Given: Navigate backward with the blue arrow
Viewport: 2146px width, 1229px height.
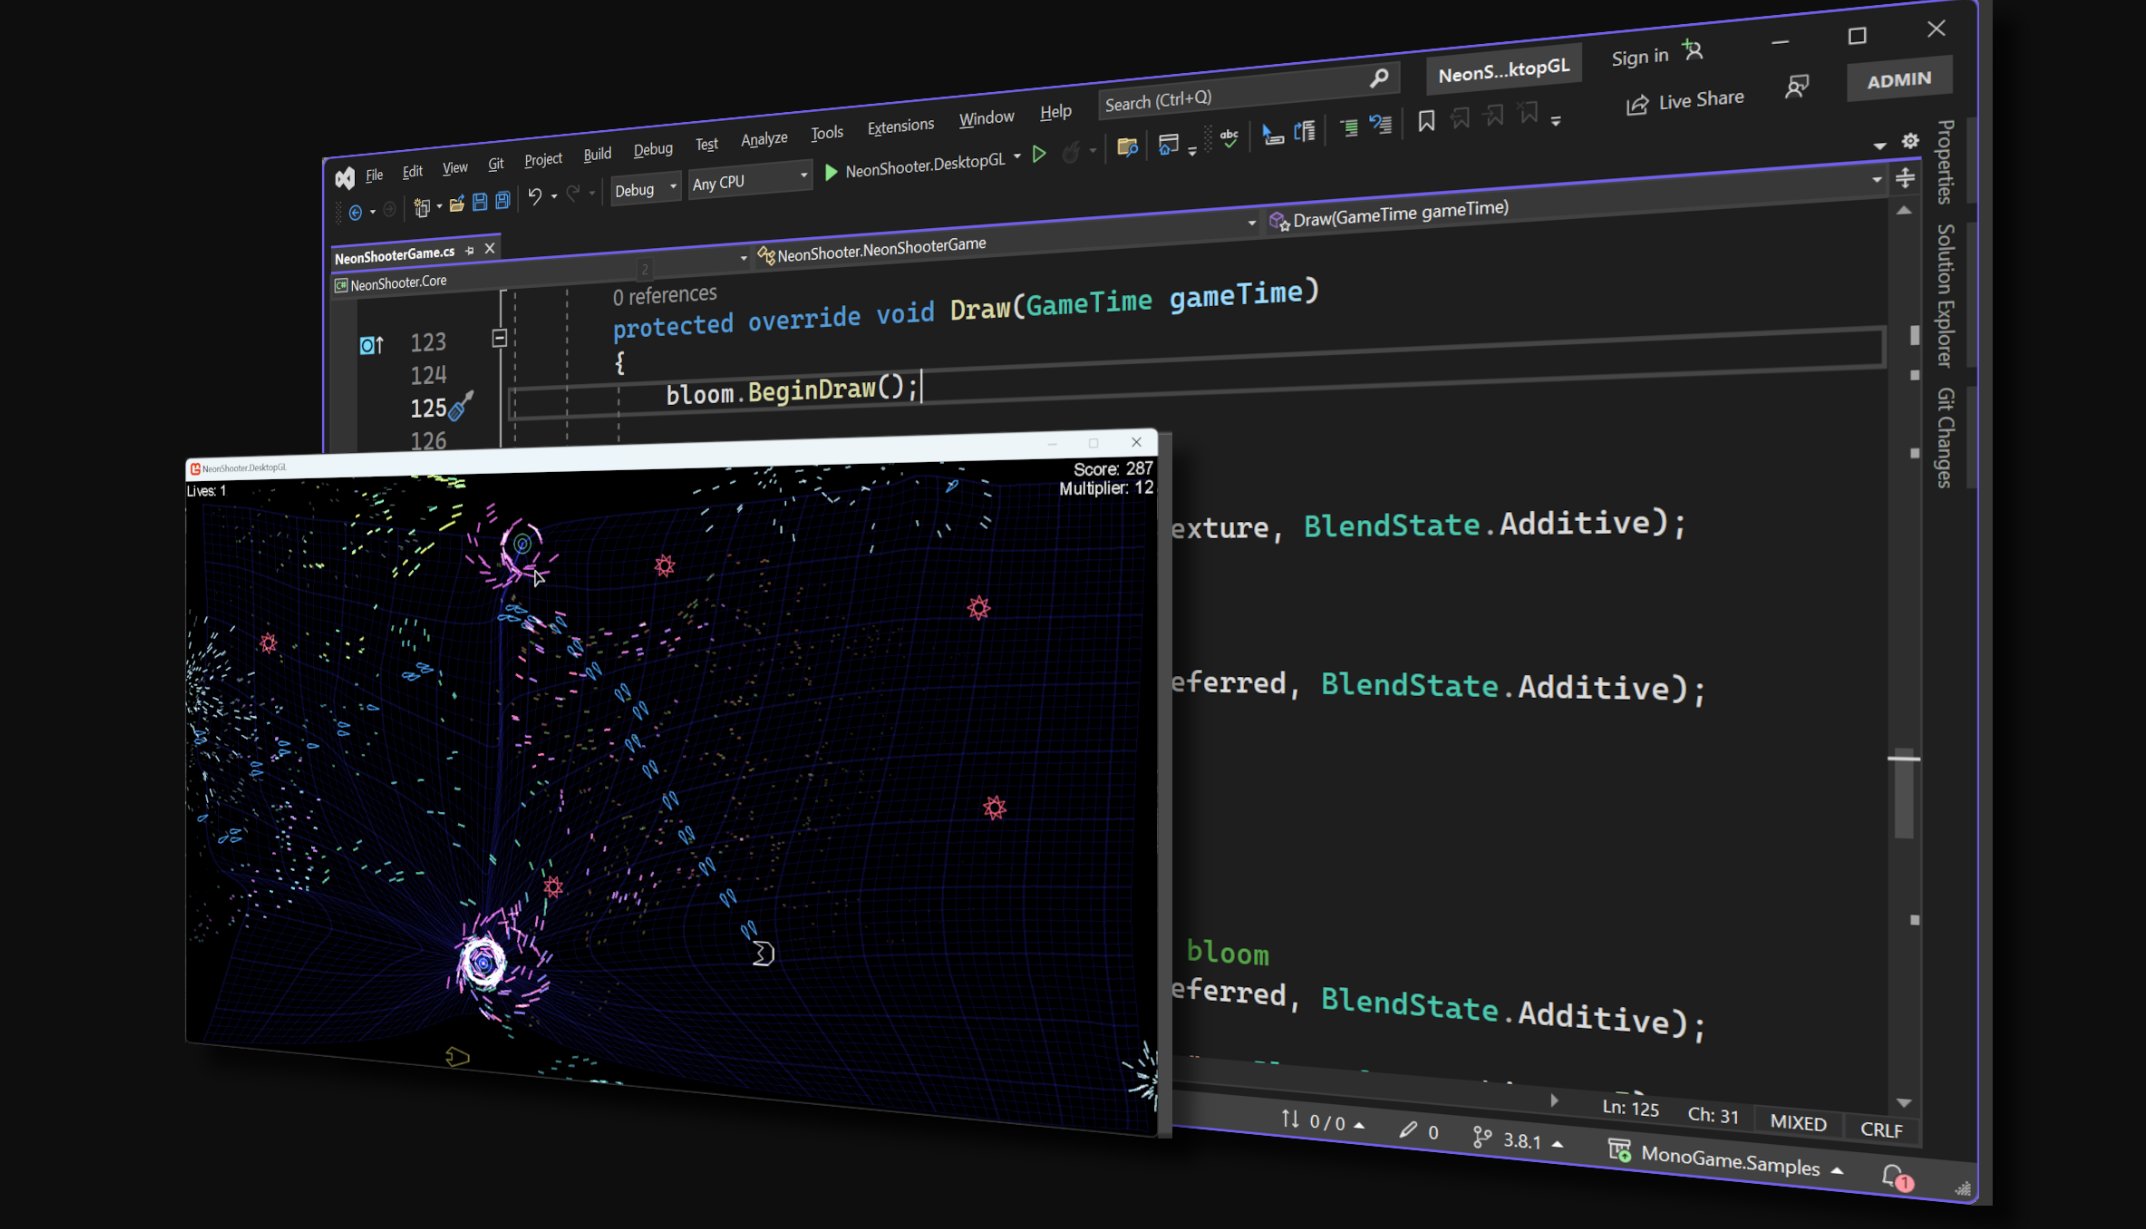Looking at the screenshot, I should click(355, 212).
